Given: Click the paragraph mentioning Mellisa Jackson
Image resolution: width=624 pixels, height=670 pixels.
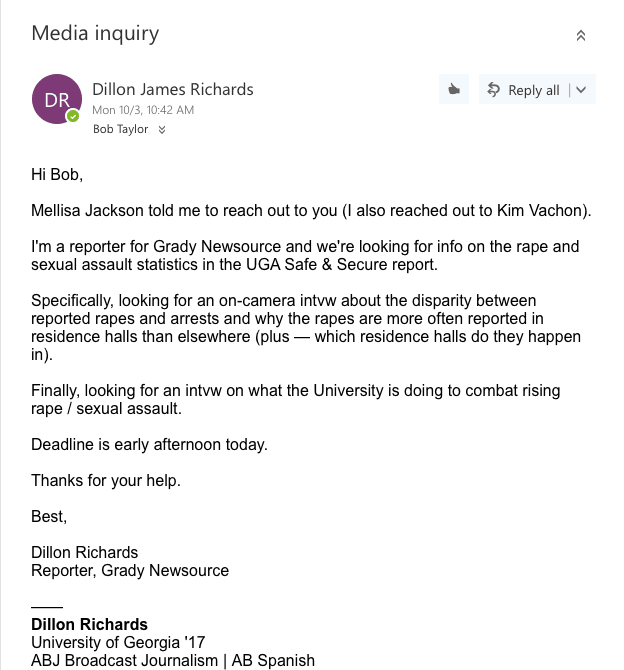Looking at the screenshot, I should (x=311, y=211).
